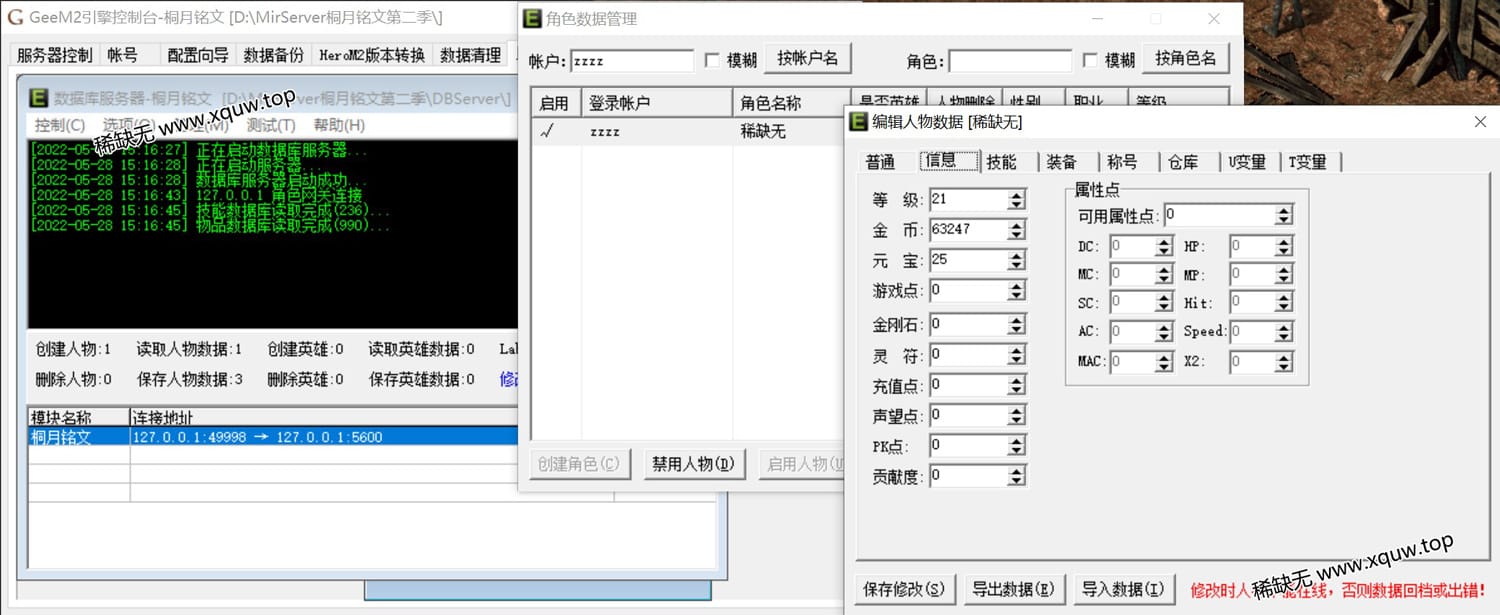Adjust the AC attribute spinner

(x=1164, y=331)
